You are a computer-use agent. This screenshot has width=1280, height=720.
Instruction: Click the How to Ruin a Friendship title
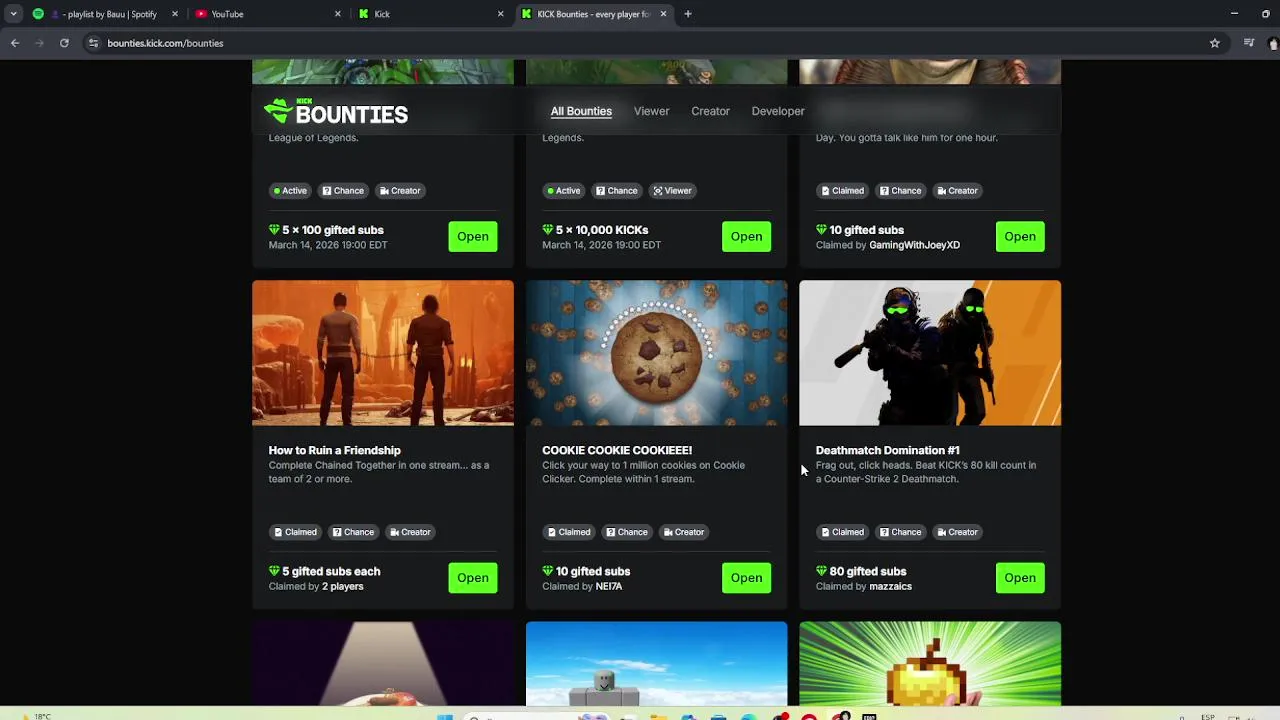point(334,450)
